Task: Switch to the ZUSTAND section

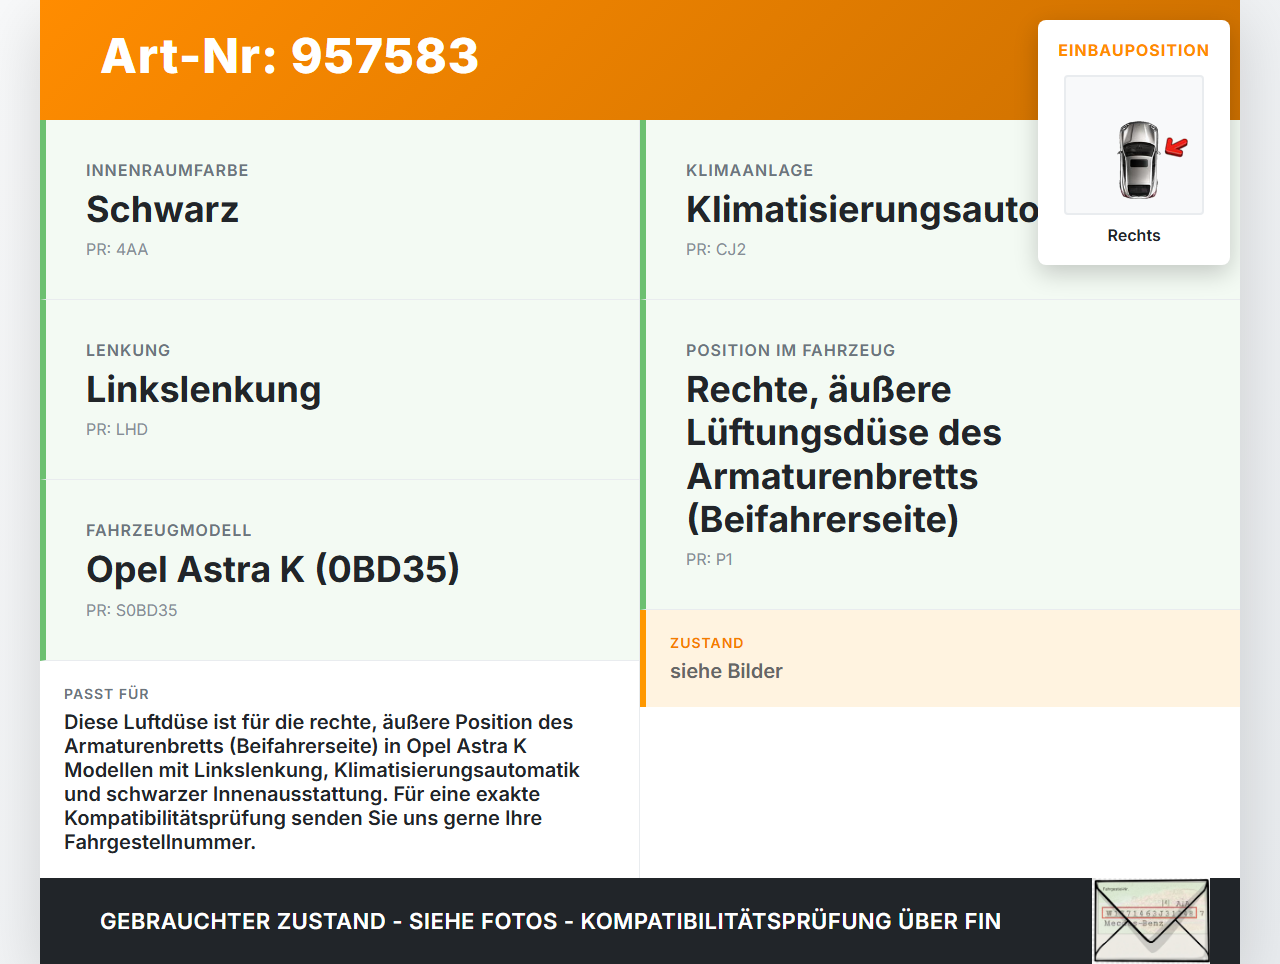Action: coord(707,643)
